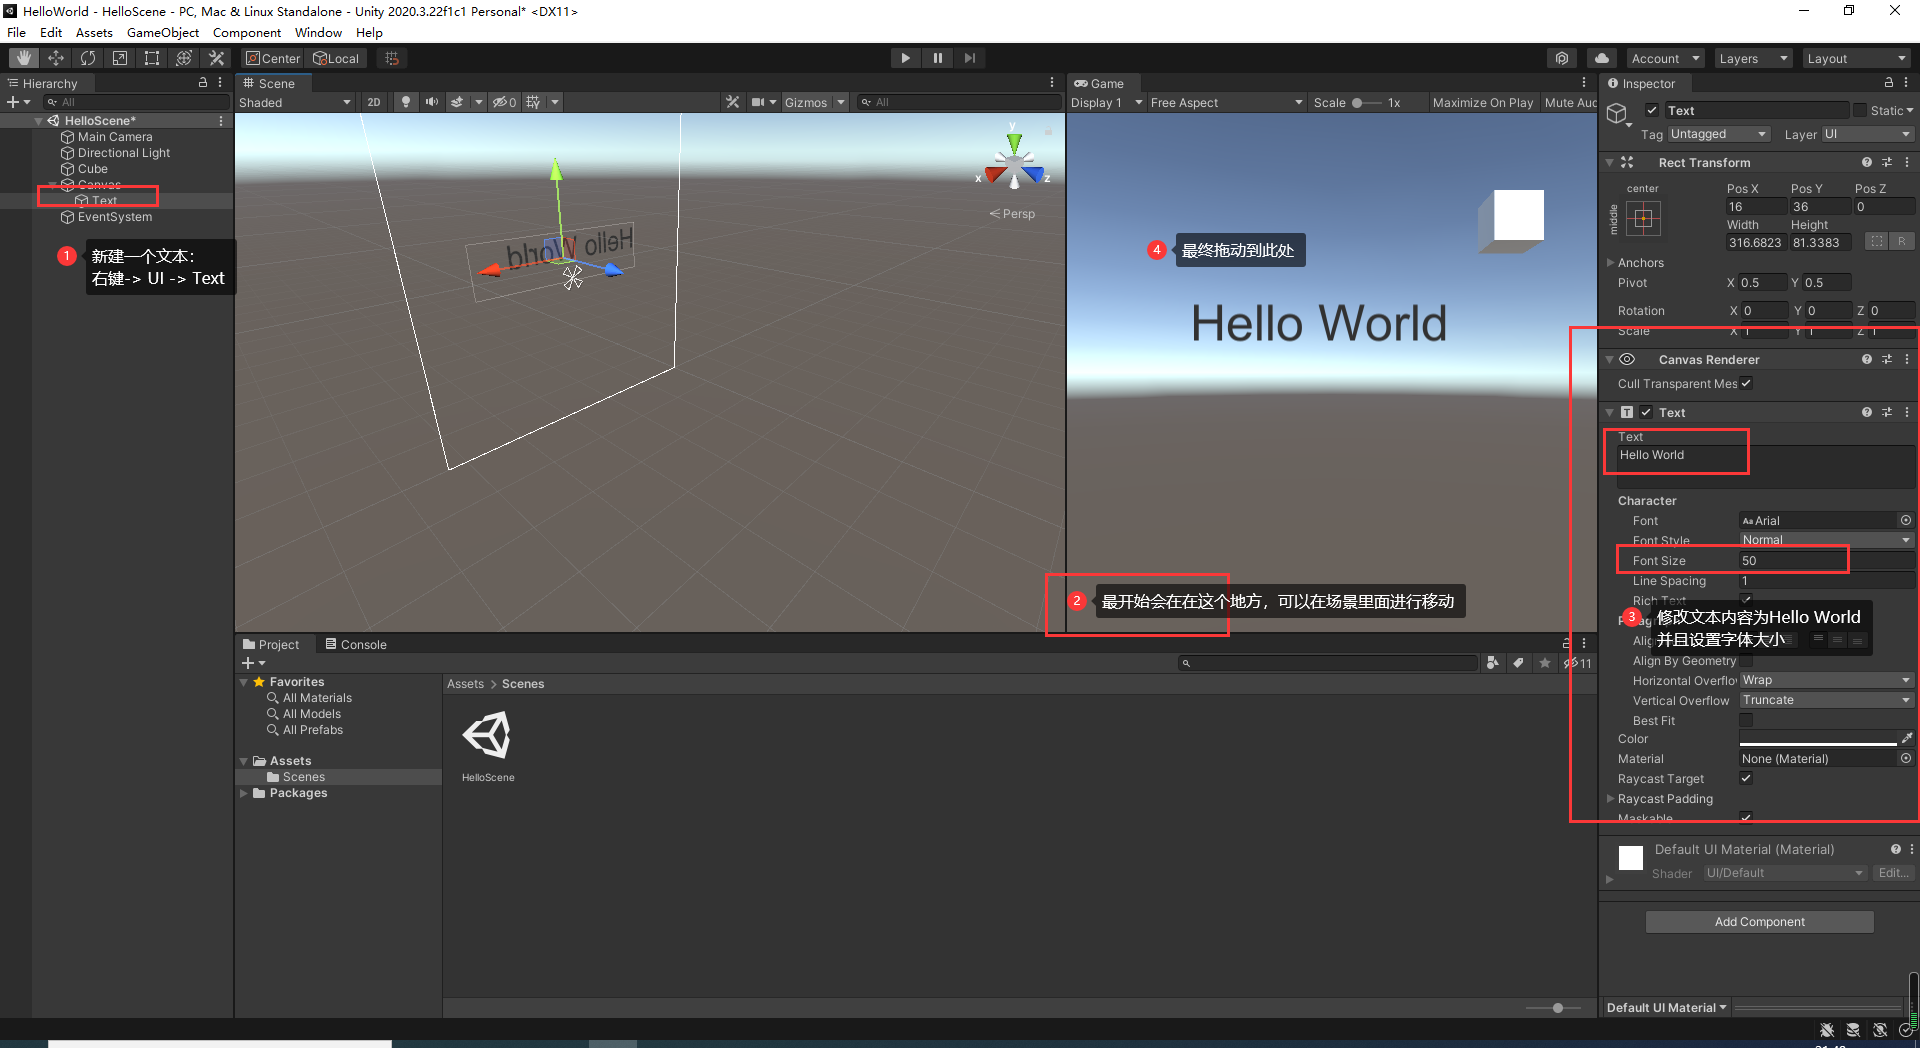The height and width of the screenshot is (1048, 1920).
Task: Select the Scale tool
Action: 120,58
